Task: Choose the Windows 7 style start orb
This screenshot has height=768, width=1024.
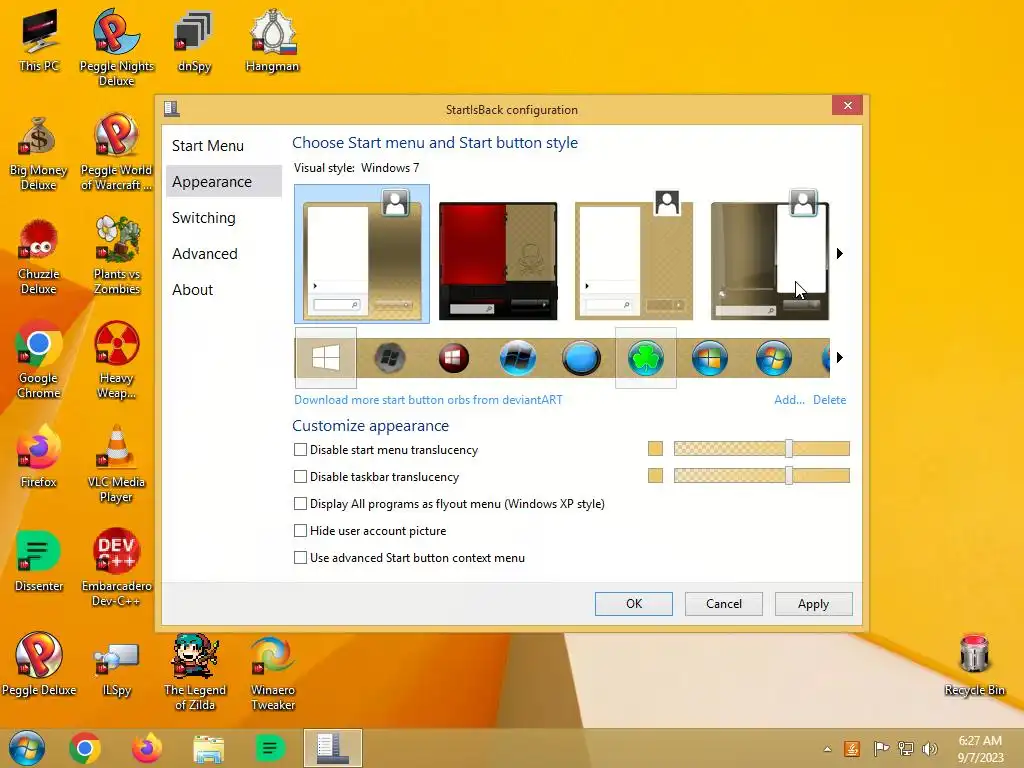Action: pyautogui.click(x=774, y=358)
